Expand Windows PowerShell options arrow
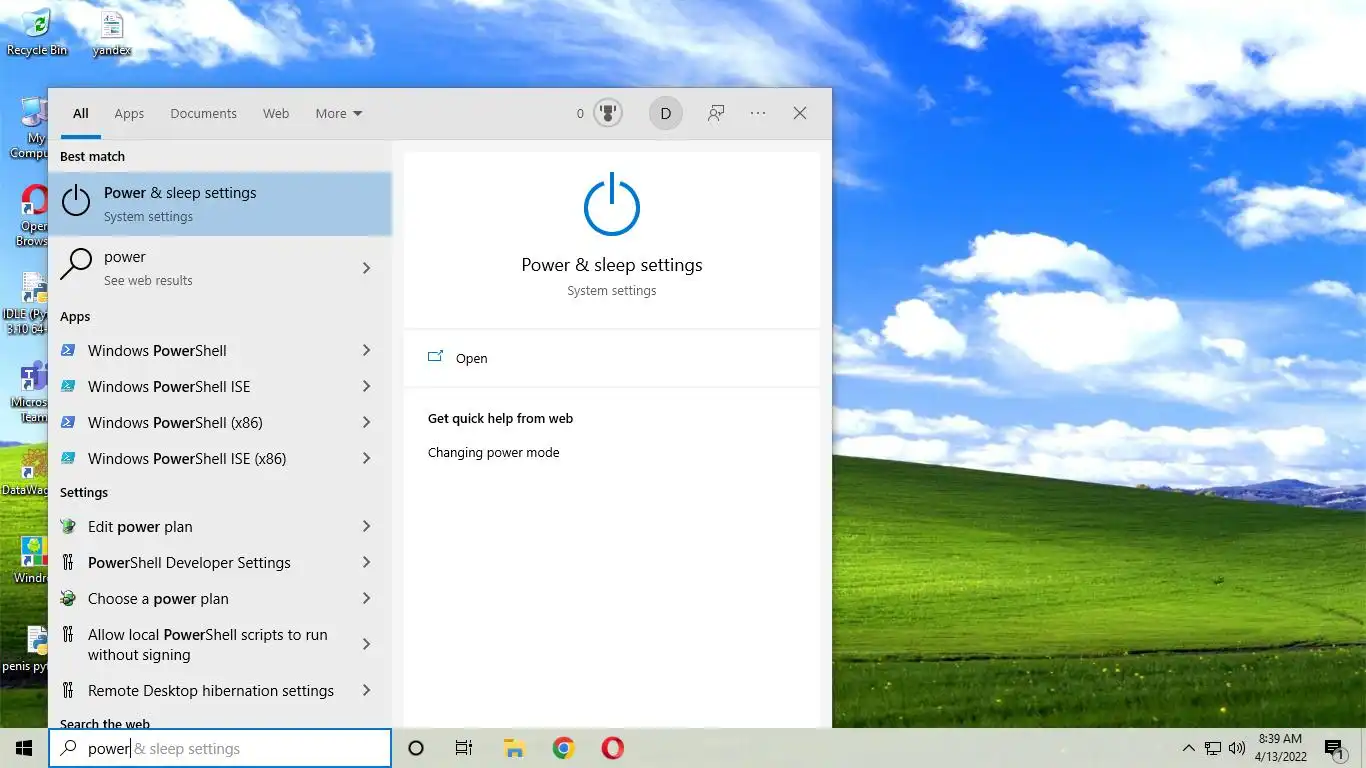This screenshot has height=768, width=1366. click(366, 350)
